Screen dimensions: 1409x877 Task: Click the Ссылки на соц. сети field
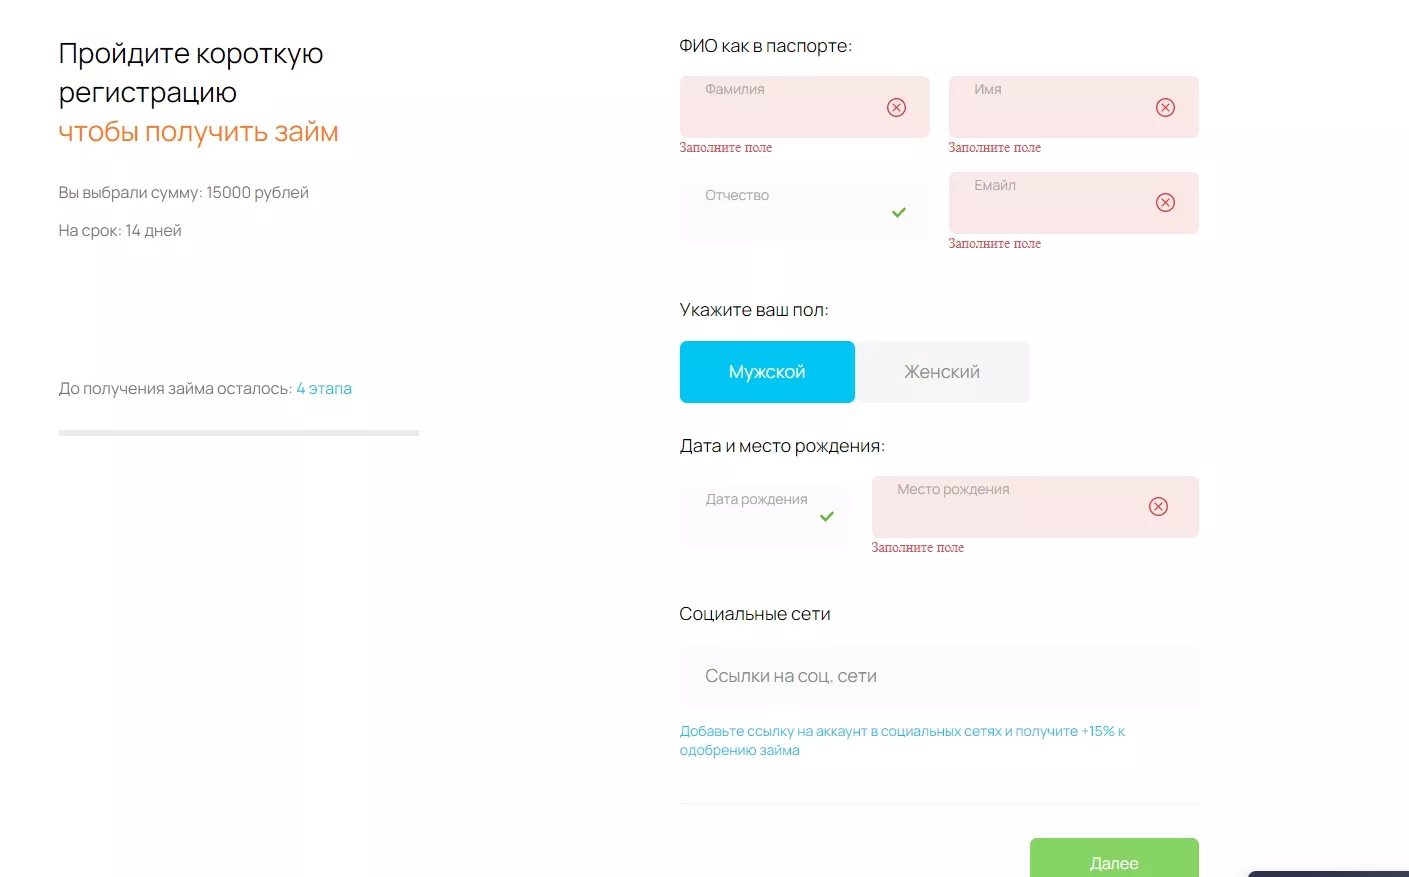(x=938, y=677)
